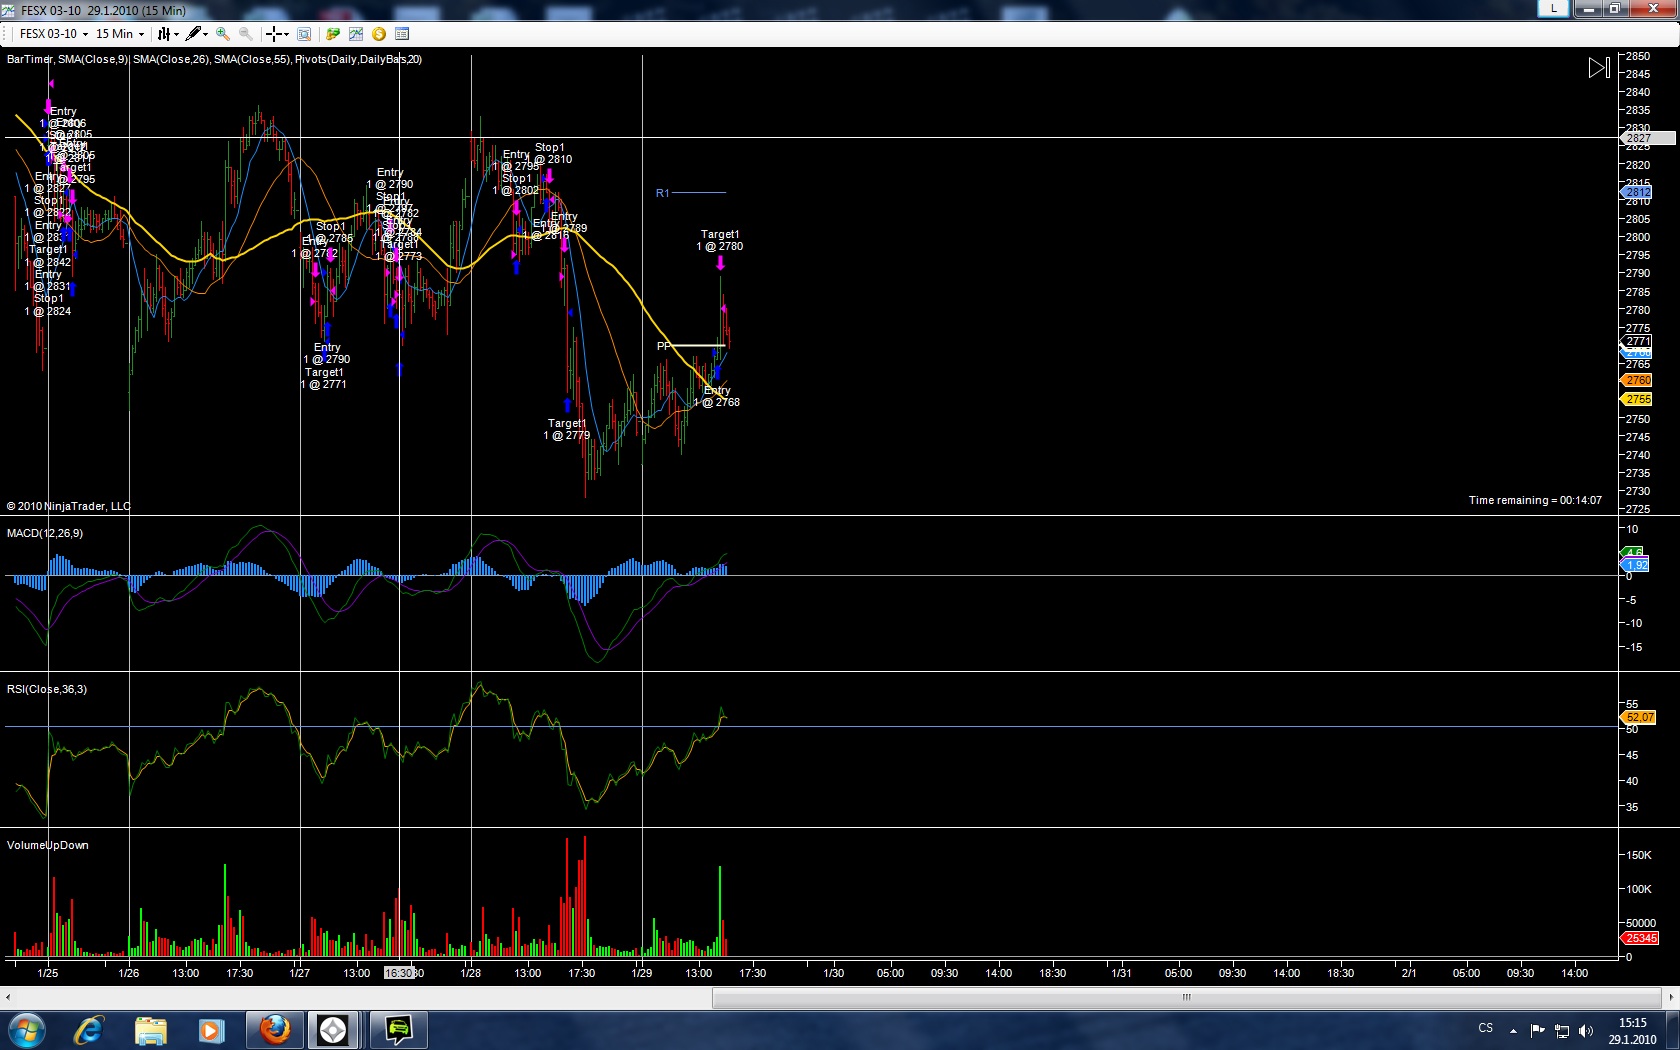Click the R1 pivot level label
Viewport: 1680px width, 1050px height.
coord(662,193)
